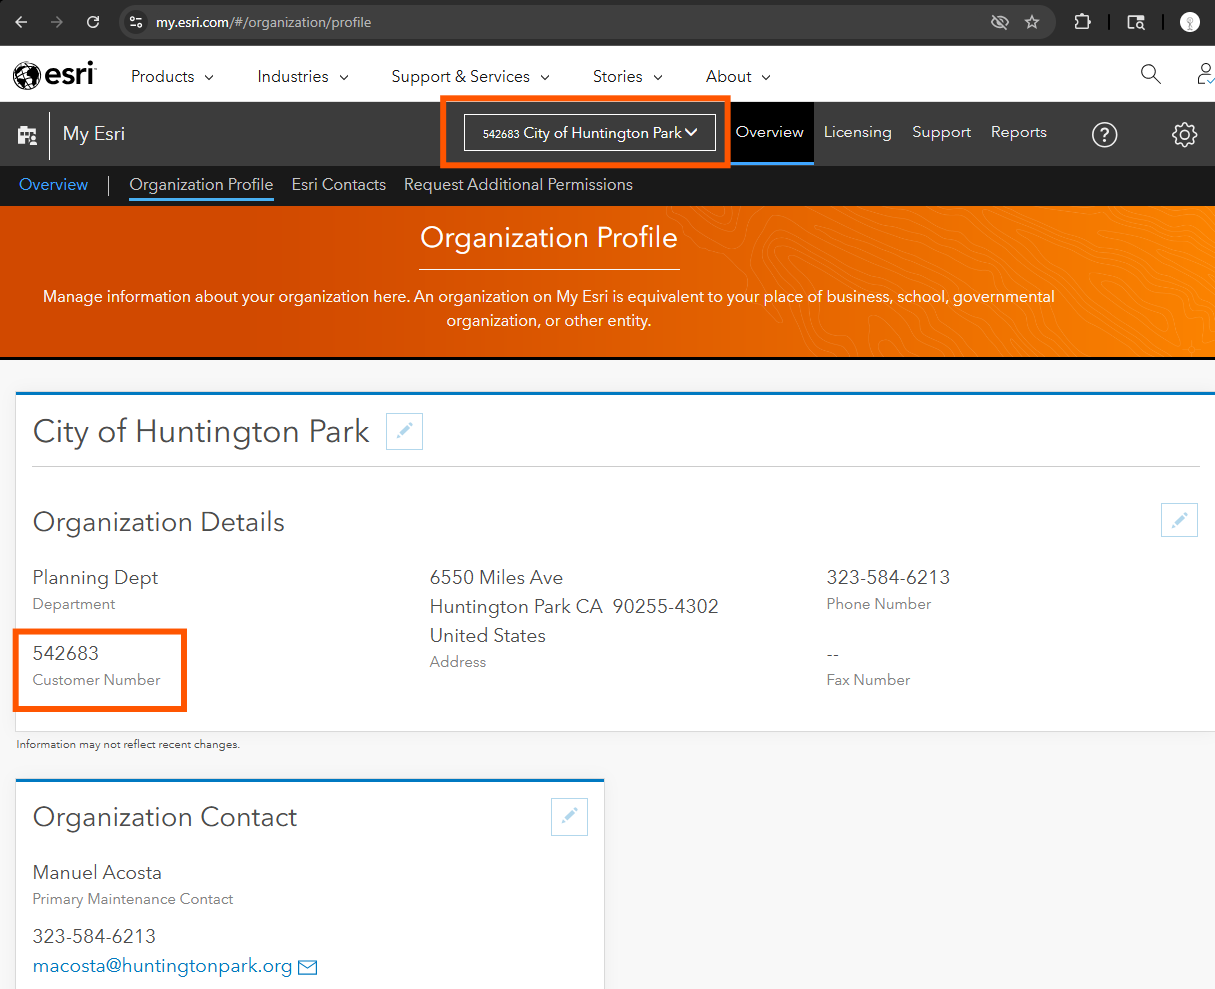Open the help question mark icon
This screenshot has width=1215, height=989.
(x=1104, y=134)
